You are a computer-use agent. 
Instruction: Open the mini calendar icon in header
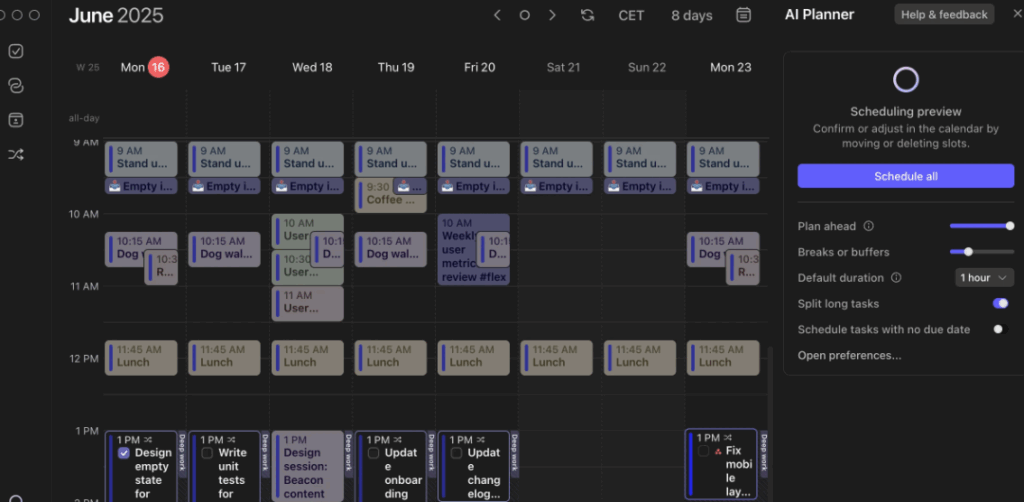tap(743, 15)
